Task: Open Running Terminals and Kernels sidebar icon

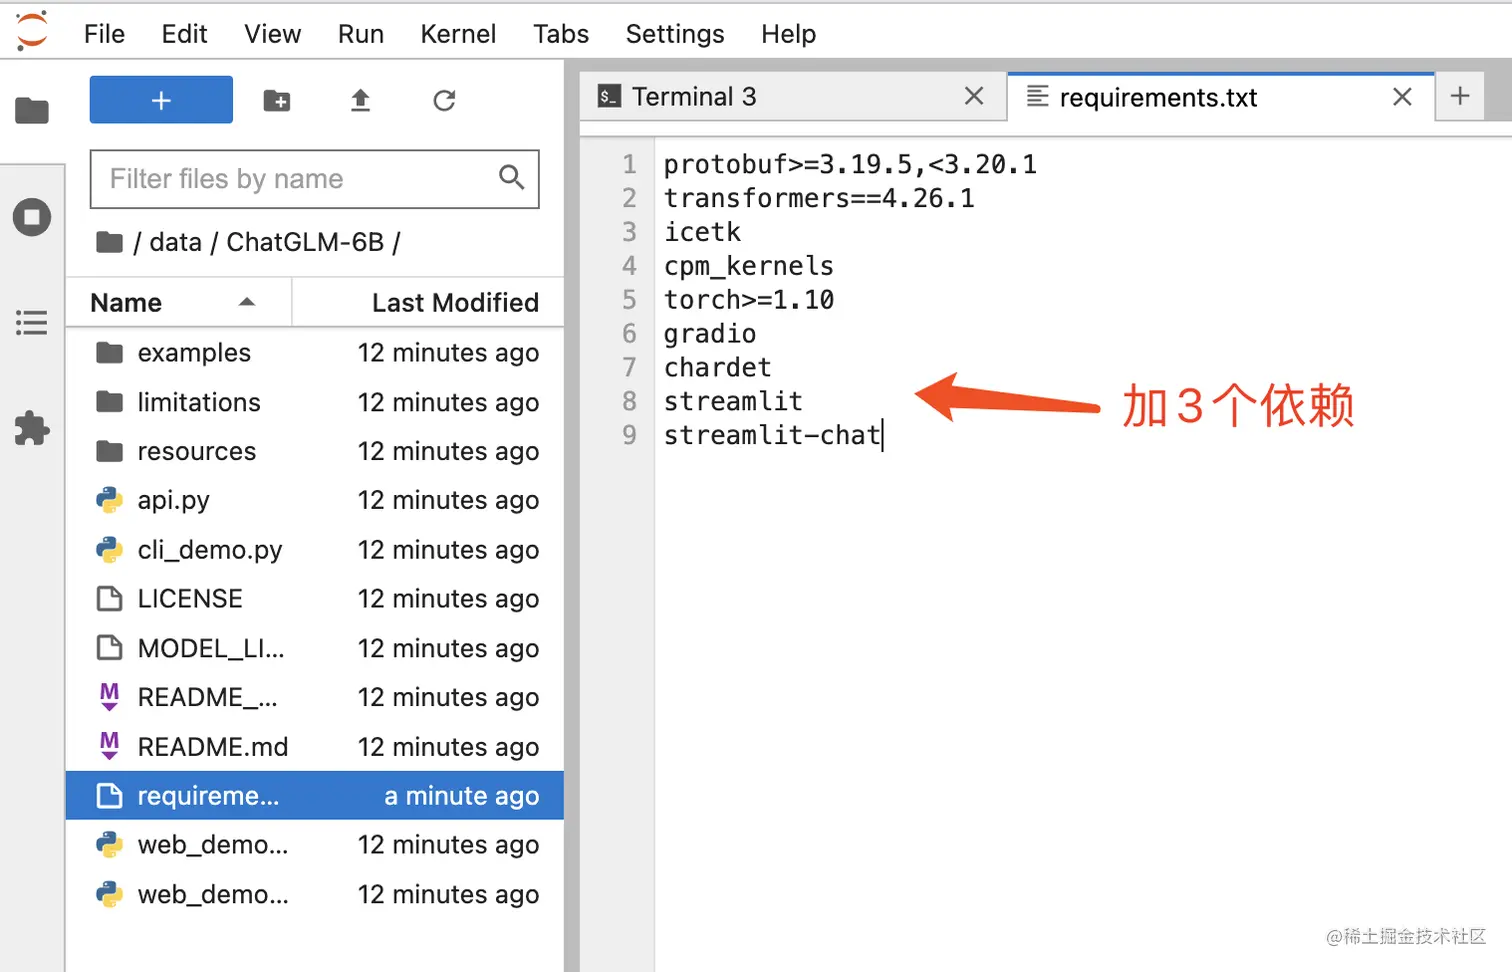Action: point(32,217)
